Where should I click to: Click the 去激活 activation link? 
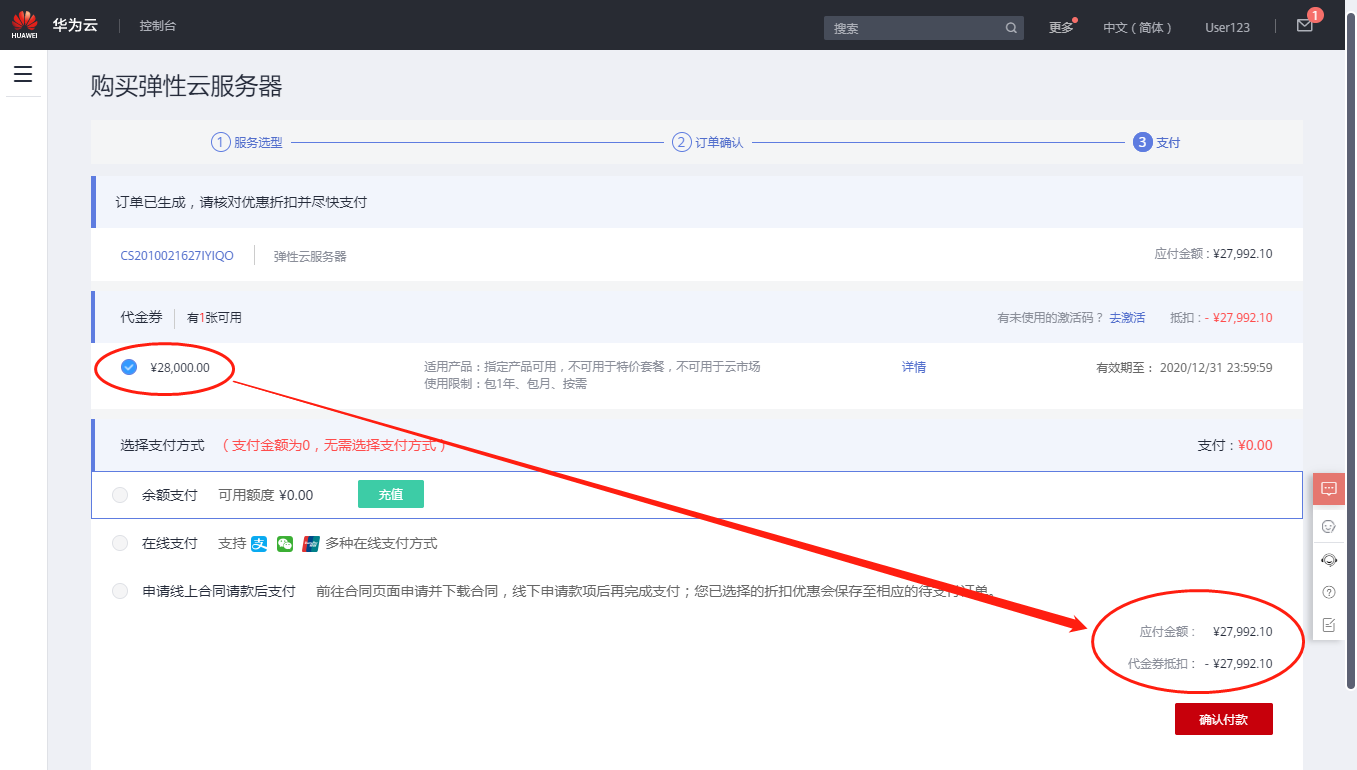point(1127,317)
